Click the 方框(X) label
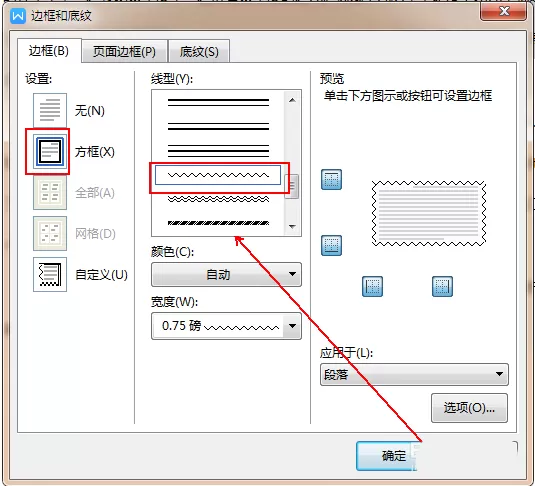This screenshot has width=535, height=486. 95,152
